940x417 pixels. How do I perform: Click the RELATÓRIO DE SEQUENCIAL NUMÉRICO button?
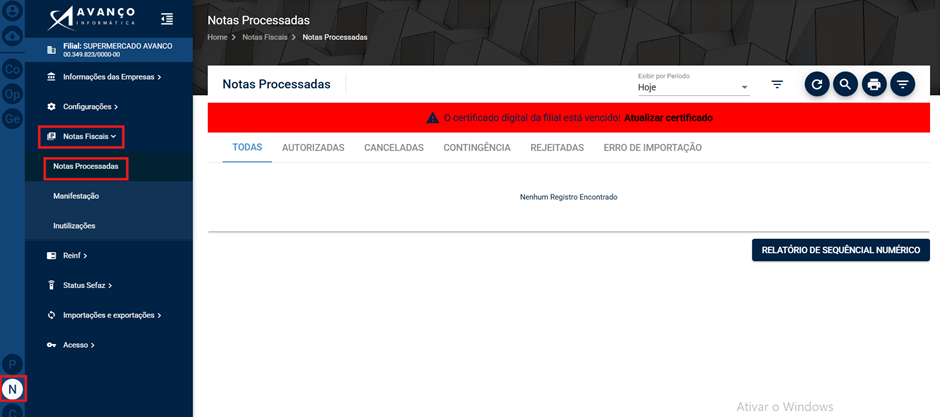coord(840,250)
